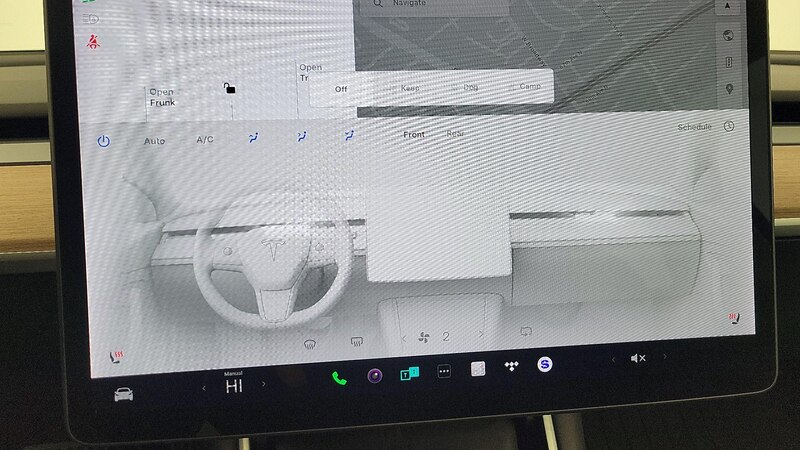This screenshot has height=450, width=800.
Task: Open the purple camera app
Action: point(375,376)
